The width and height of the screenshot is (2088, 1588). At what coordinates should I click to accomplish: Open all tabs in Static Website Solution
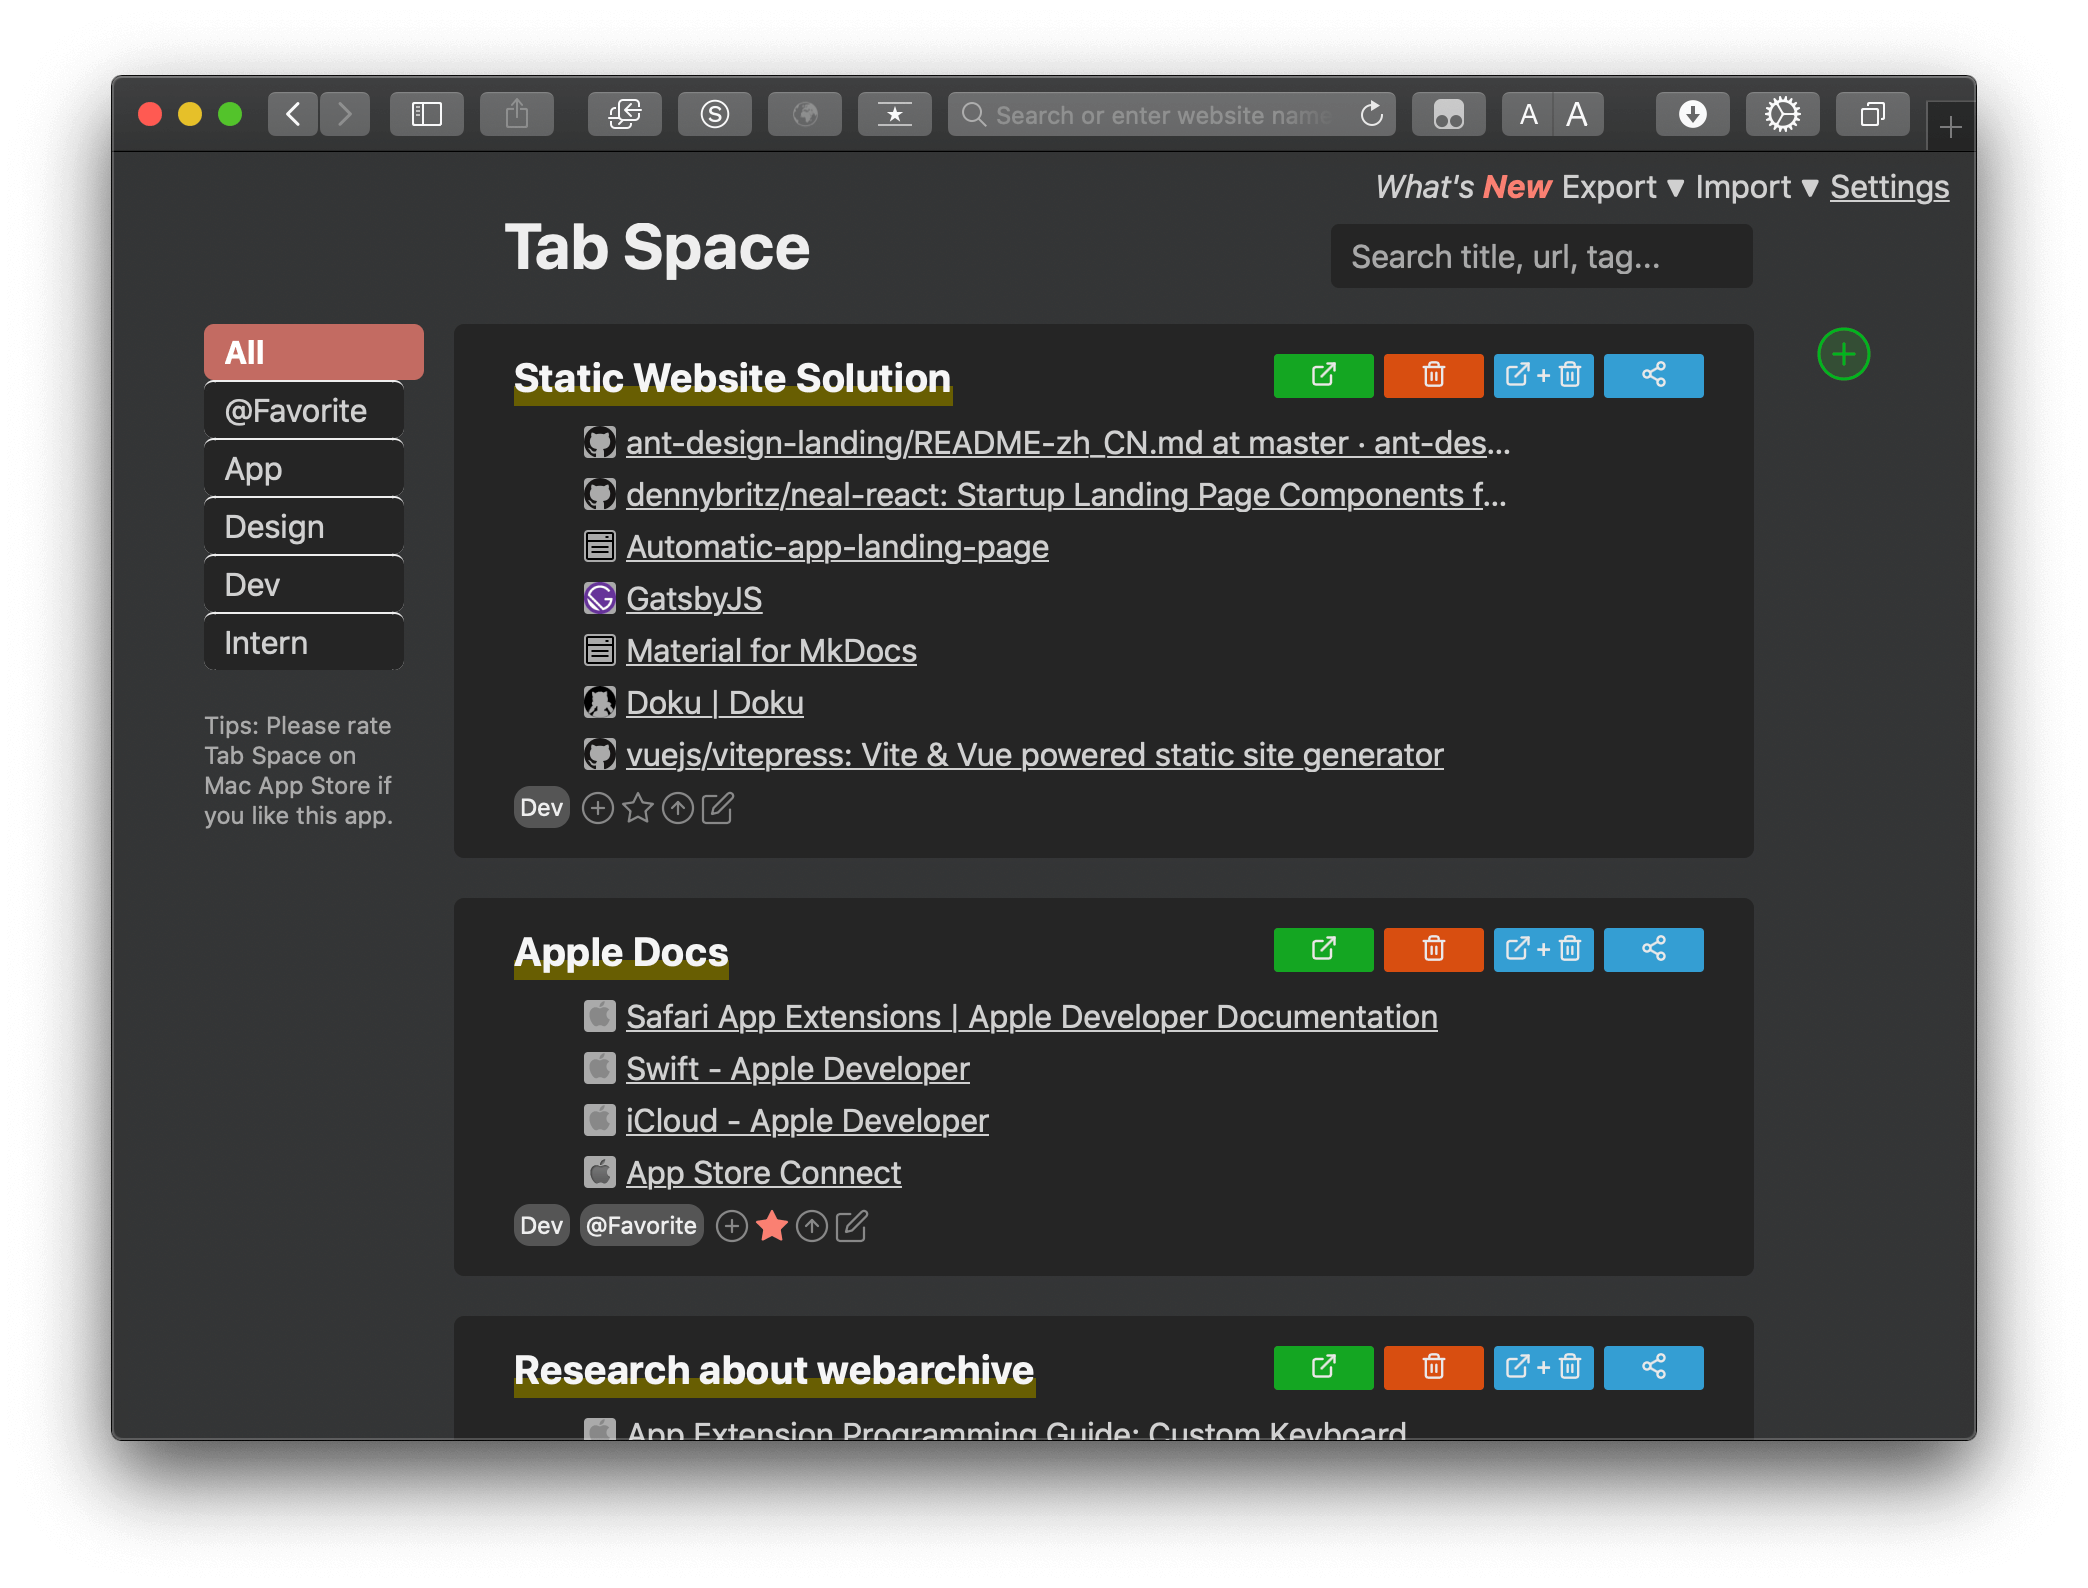[x=1323, y=376]
